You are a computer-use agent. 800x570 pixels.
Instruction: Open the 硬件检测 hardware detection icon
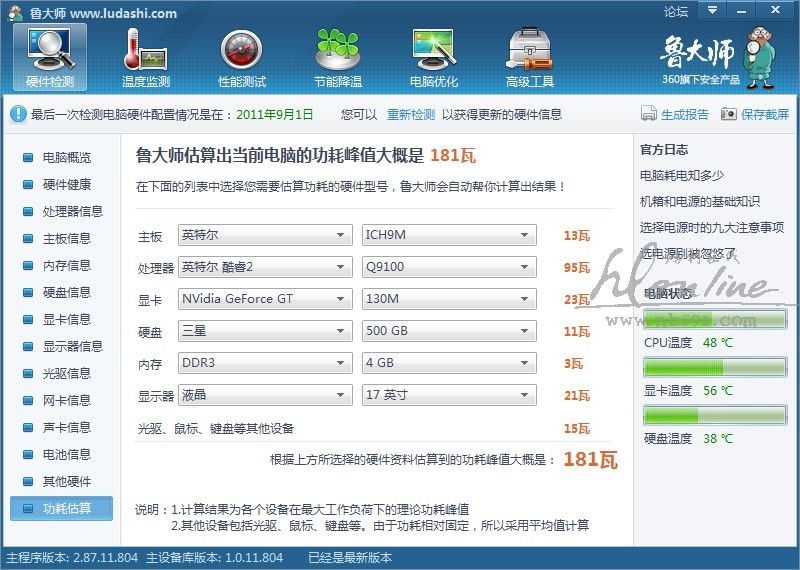coord(50,50)
